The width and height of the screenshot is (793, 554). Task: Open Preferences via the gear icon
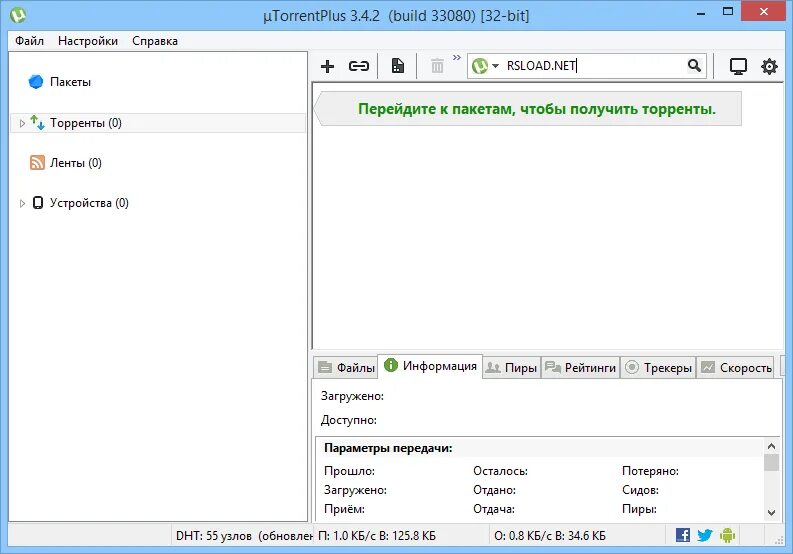tap(769, 66)
